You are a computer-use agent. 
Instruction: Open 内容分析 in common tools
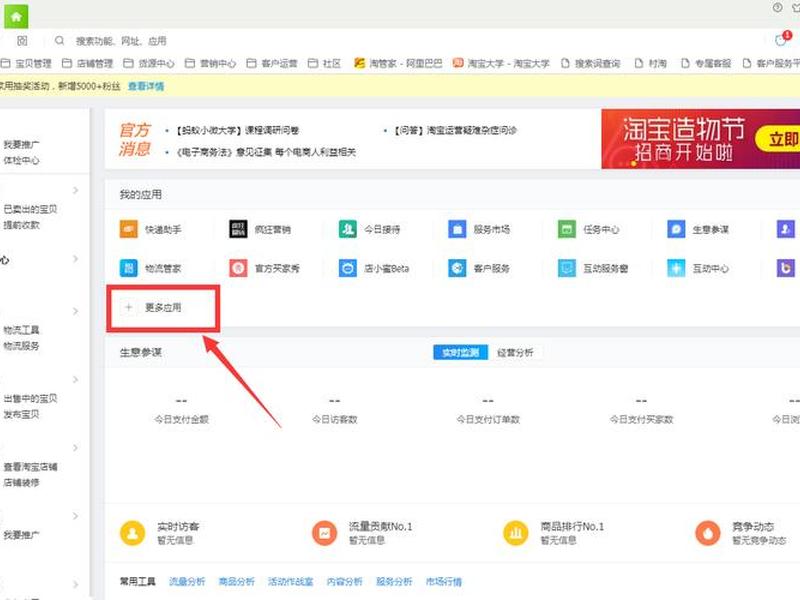coord(344,582)
